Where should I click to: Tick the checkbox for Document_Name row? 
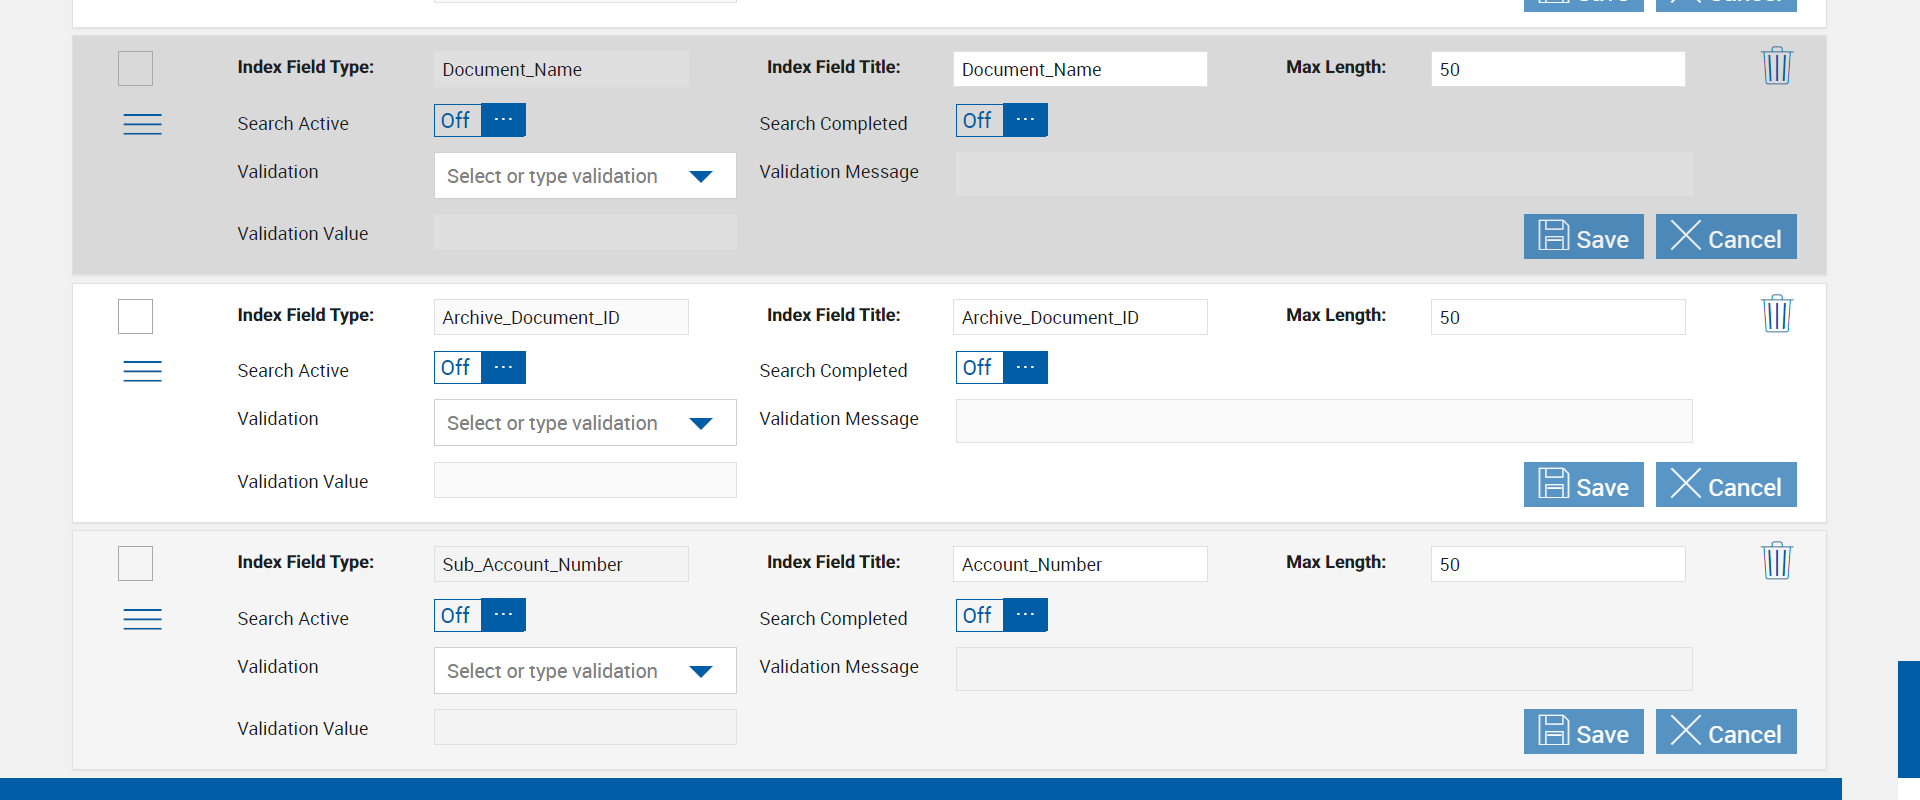[136, 69]
